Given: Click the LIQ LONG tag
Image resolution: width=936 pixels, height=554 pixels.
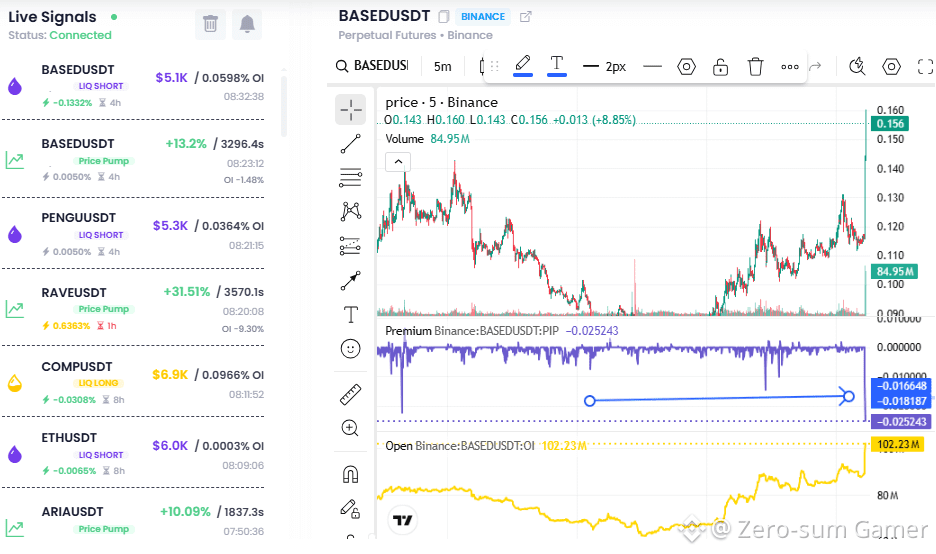Looking at the screenshot, I should (98, 383).
